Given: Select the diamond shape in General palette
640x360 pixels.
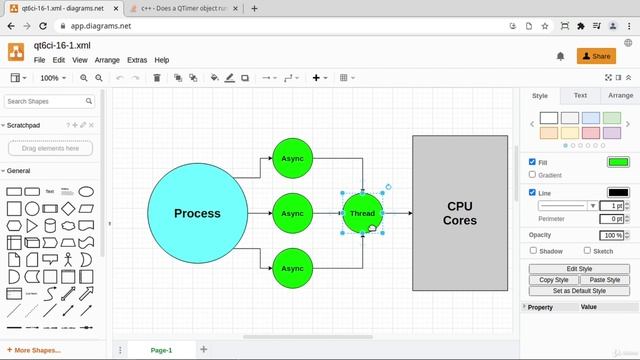Looking at the screenshot, I should (x=68, y=209).
